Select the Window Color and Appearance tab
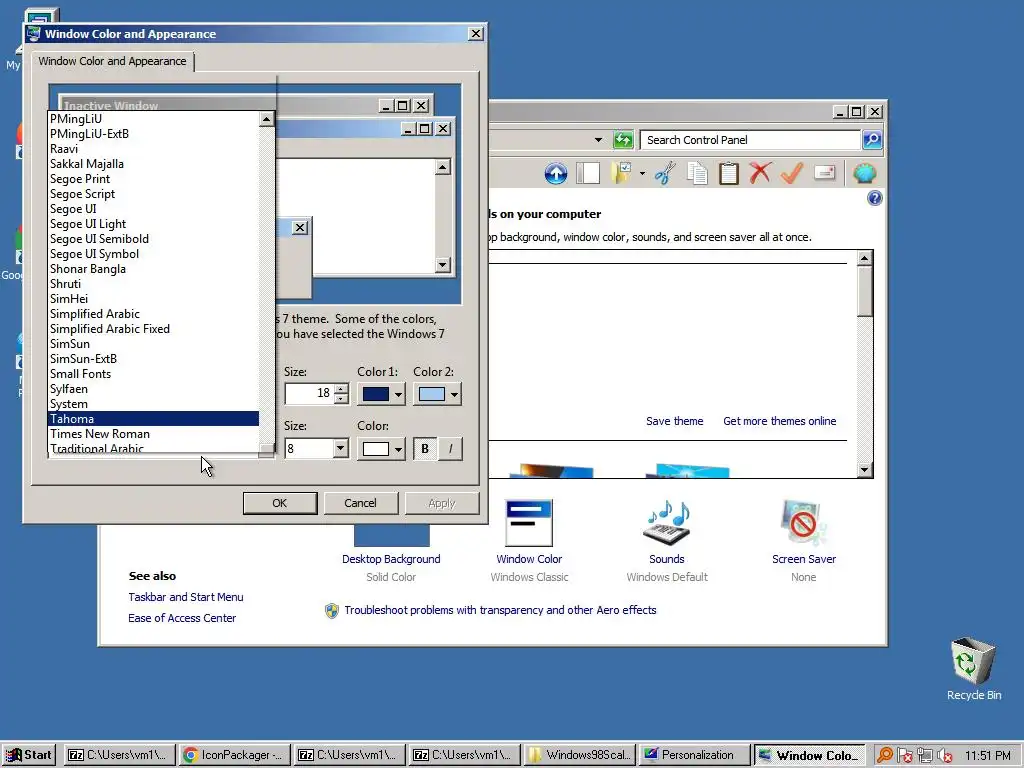The image size is (1024, 768). tap(112, 61)
